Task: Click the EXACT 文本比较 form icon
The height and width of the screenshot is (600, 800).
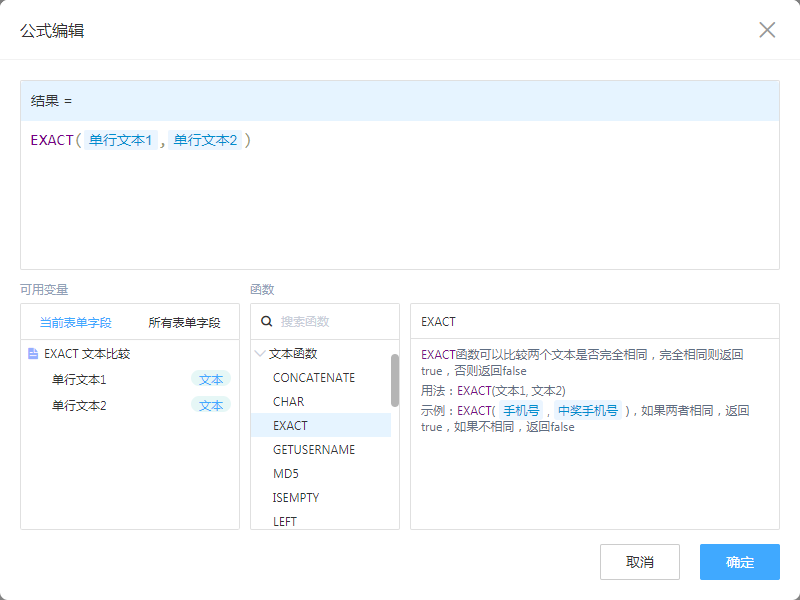Action: pyautogui.click(x=33, y=354)
